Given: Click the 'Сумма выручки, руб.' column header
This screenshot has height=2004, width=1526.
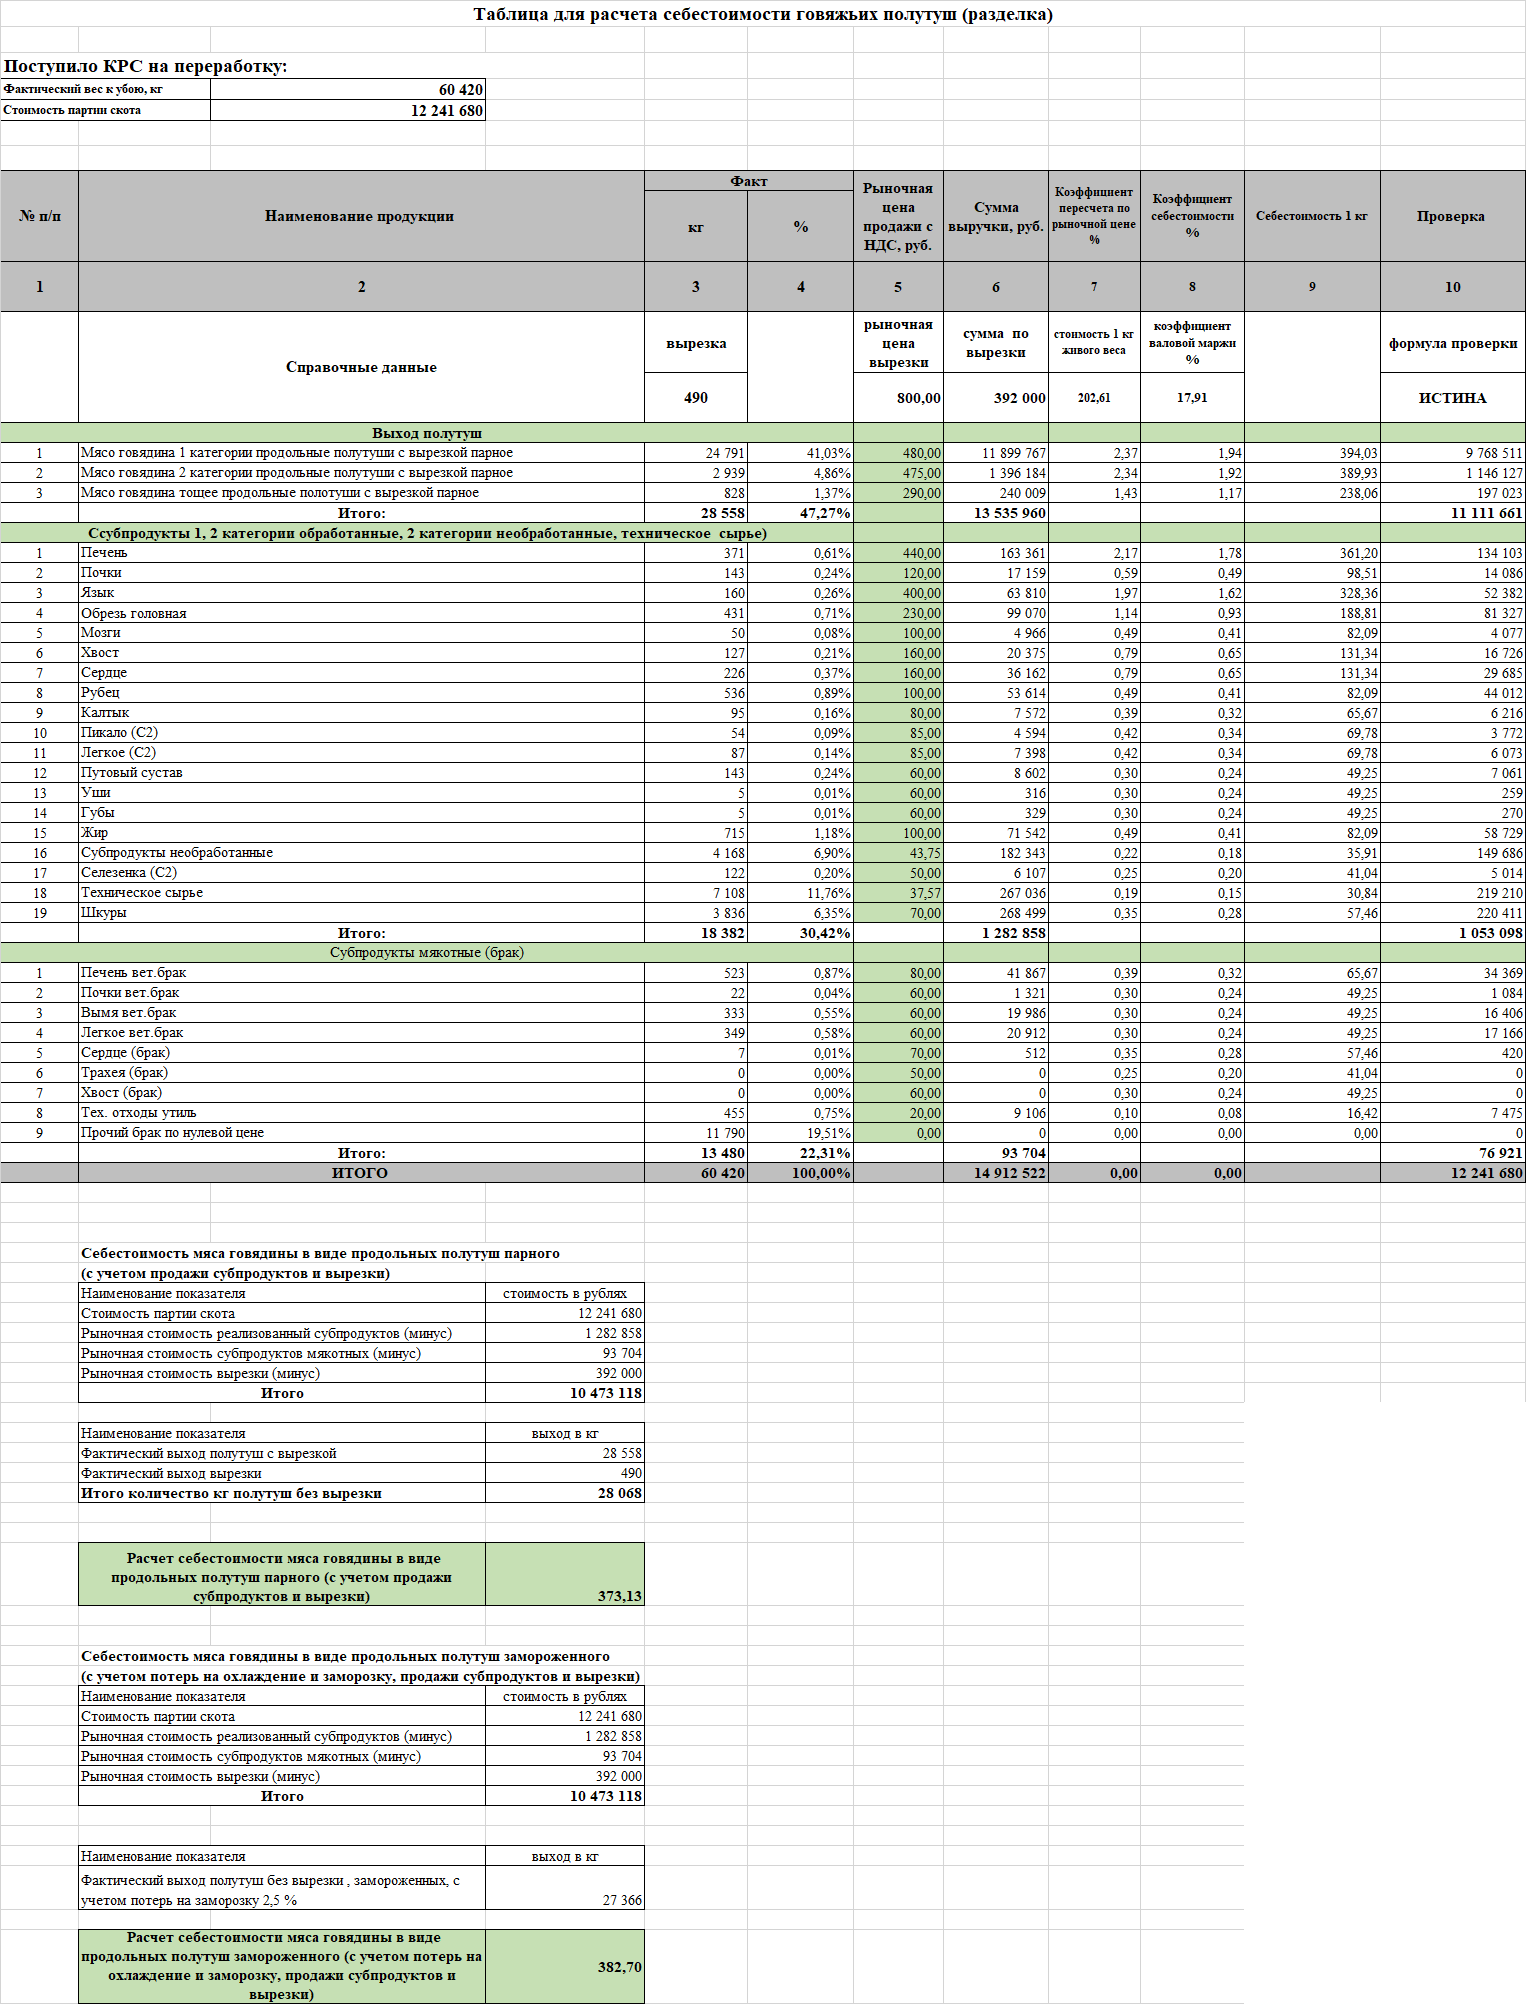Looking at the screenshot, I should point(996,216).
